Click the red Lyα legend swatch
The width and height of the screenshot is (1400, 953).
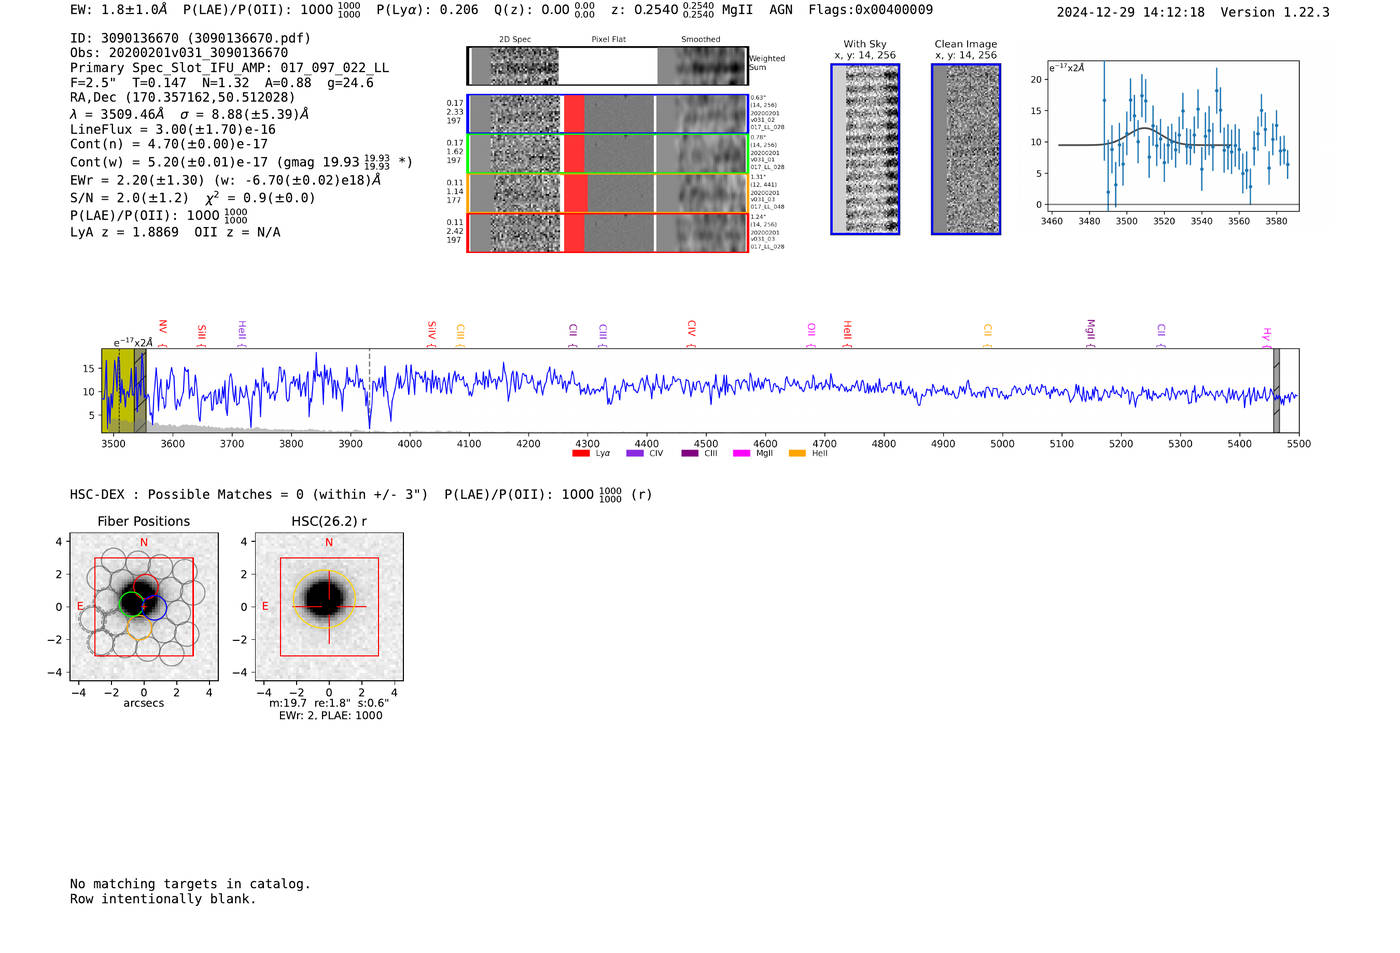(x=580, y=454)
